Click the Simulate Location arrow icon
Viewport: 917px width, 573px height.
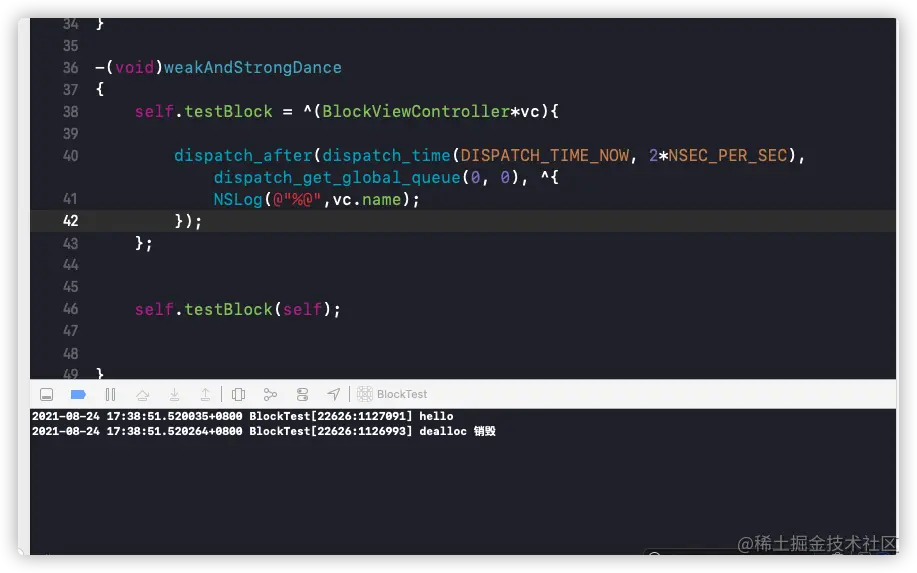[x=333, y=395]
